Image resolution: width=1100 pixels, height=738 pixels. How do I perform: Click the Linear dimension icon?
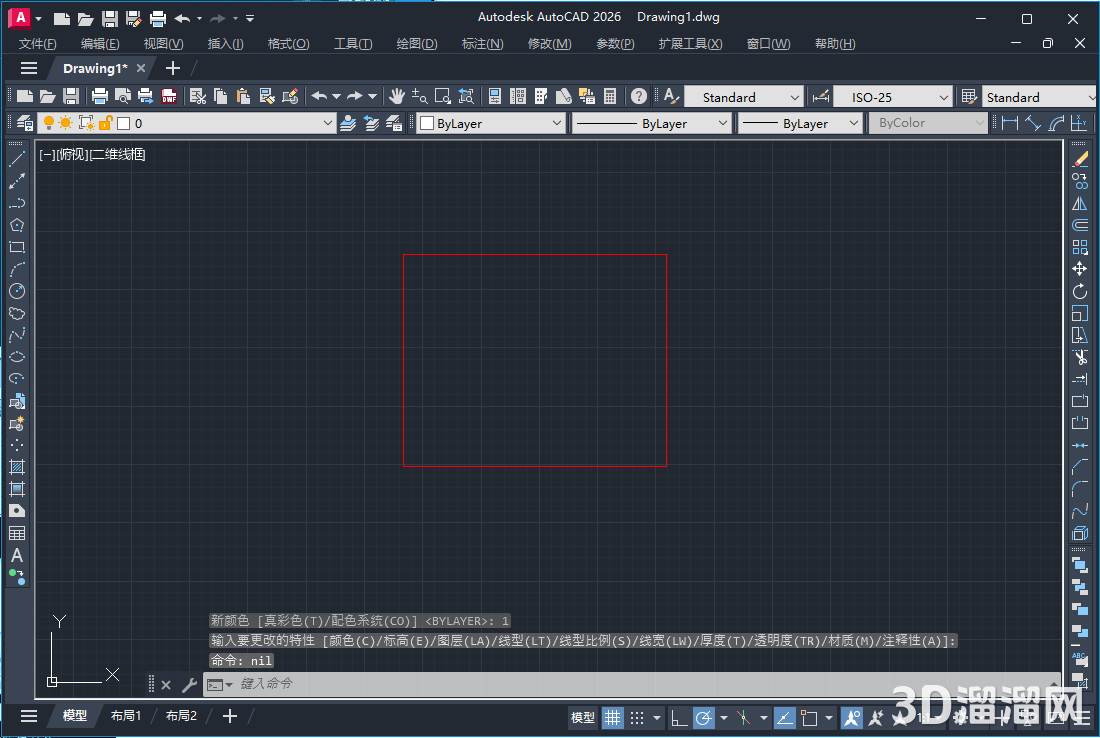tap(1010, 123)
